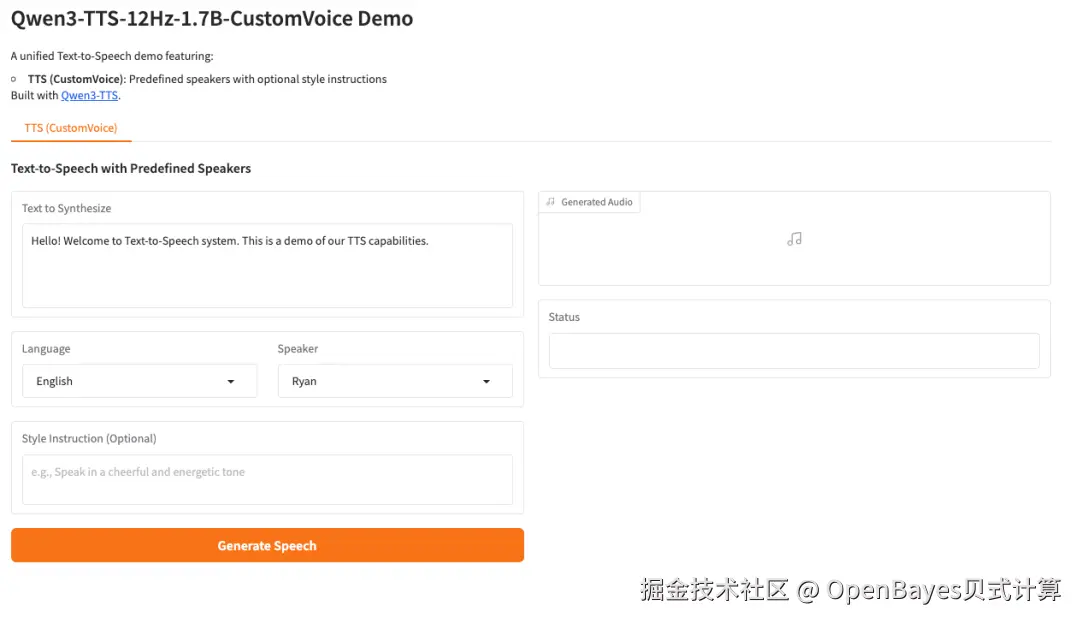Screen dimensions: 1080x623
Task: Click the Generated Audio label
Action: [597, 202]
